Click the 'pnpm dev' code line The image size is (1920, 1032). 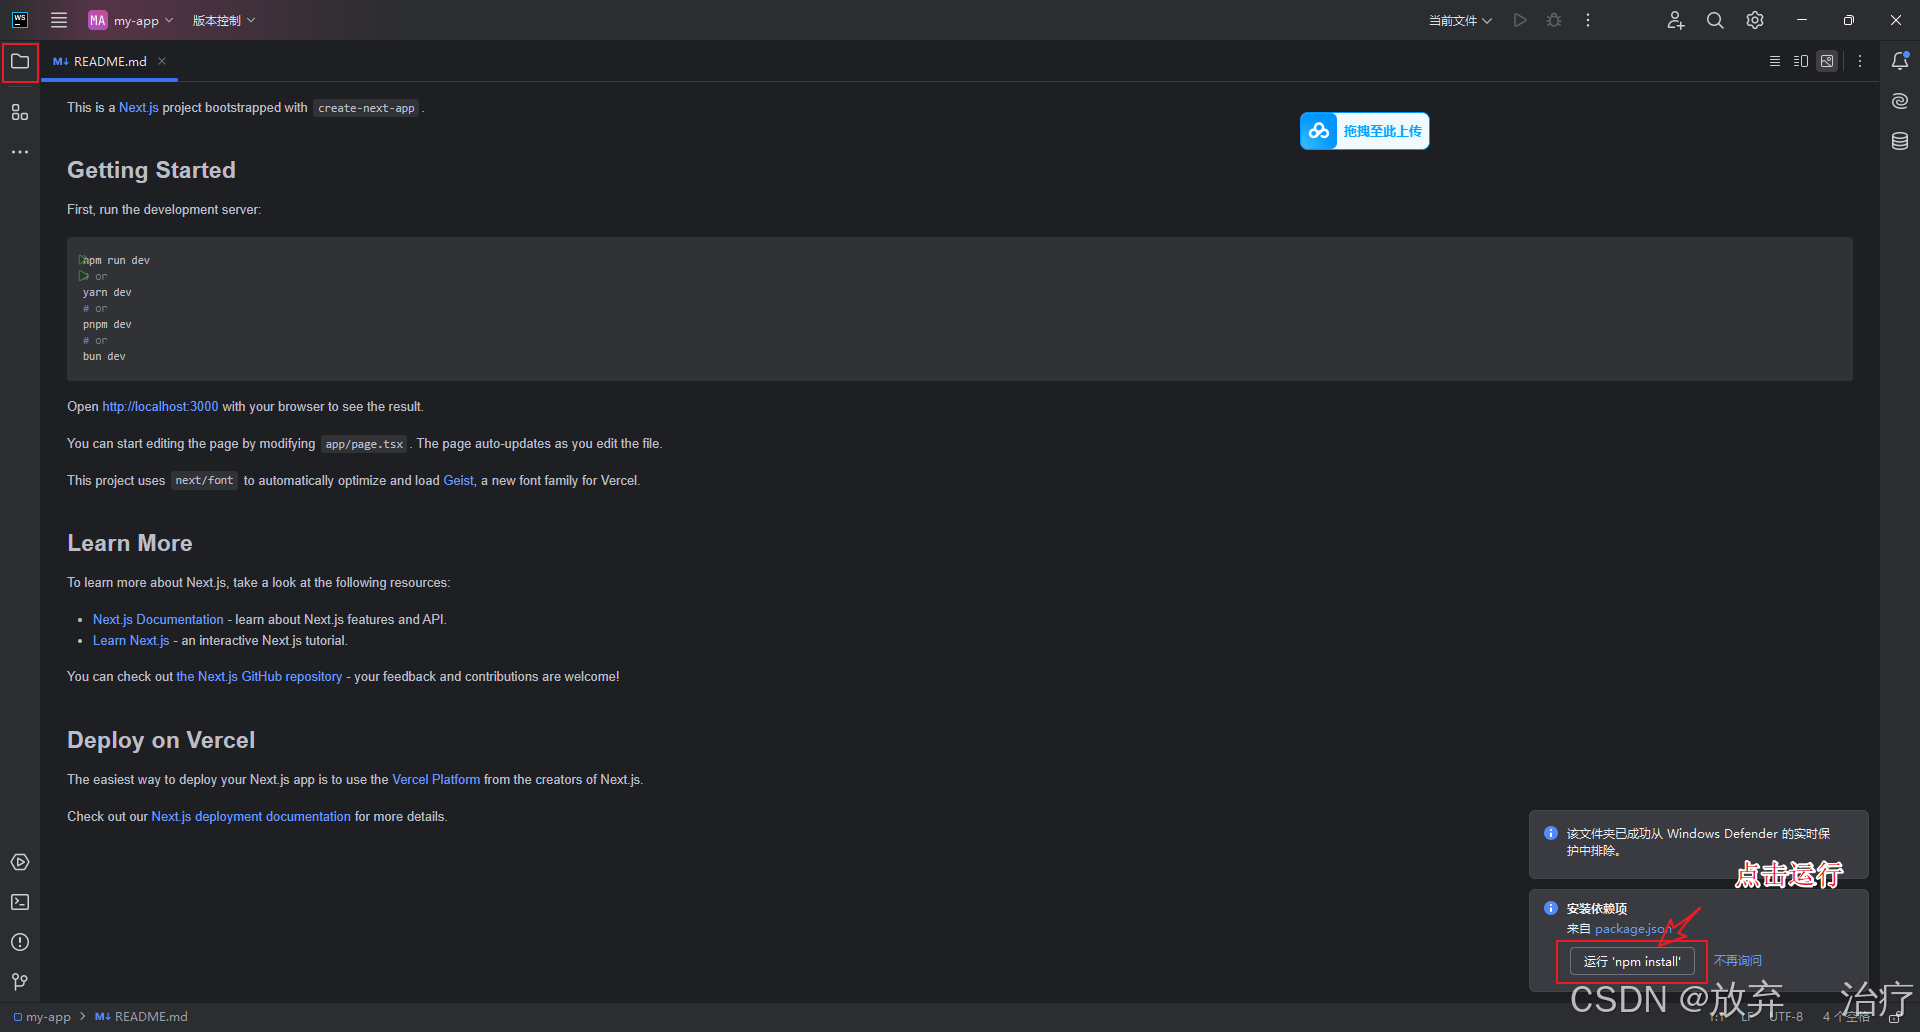(x=107, y=324)
